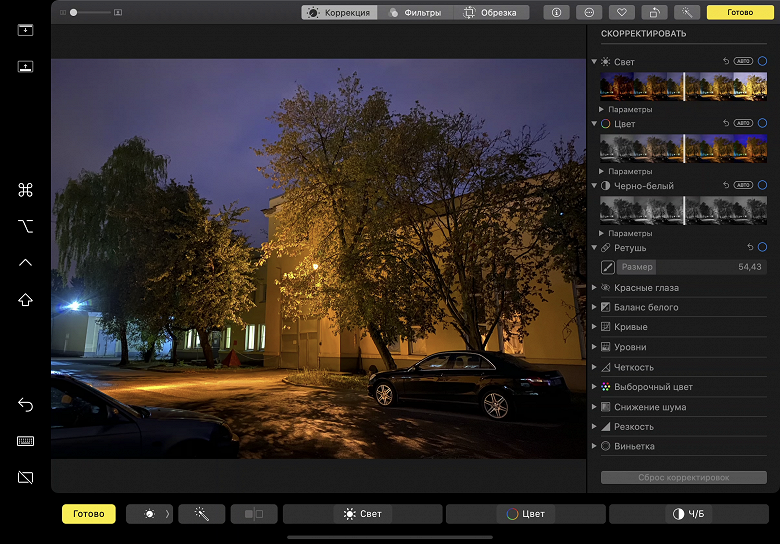
Task: Switch to the Фильтры tab
Action: (415, 12)
